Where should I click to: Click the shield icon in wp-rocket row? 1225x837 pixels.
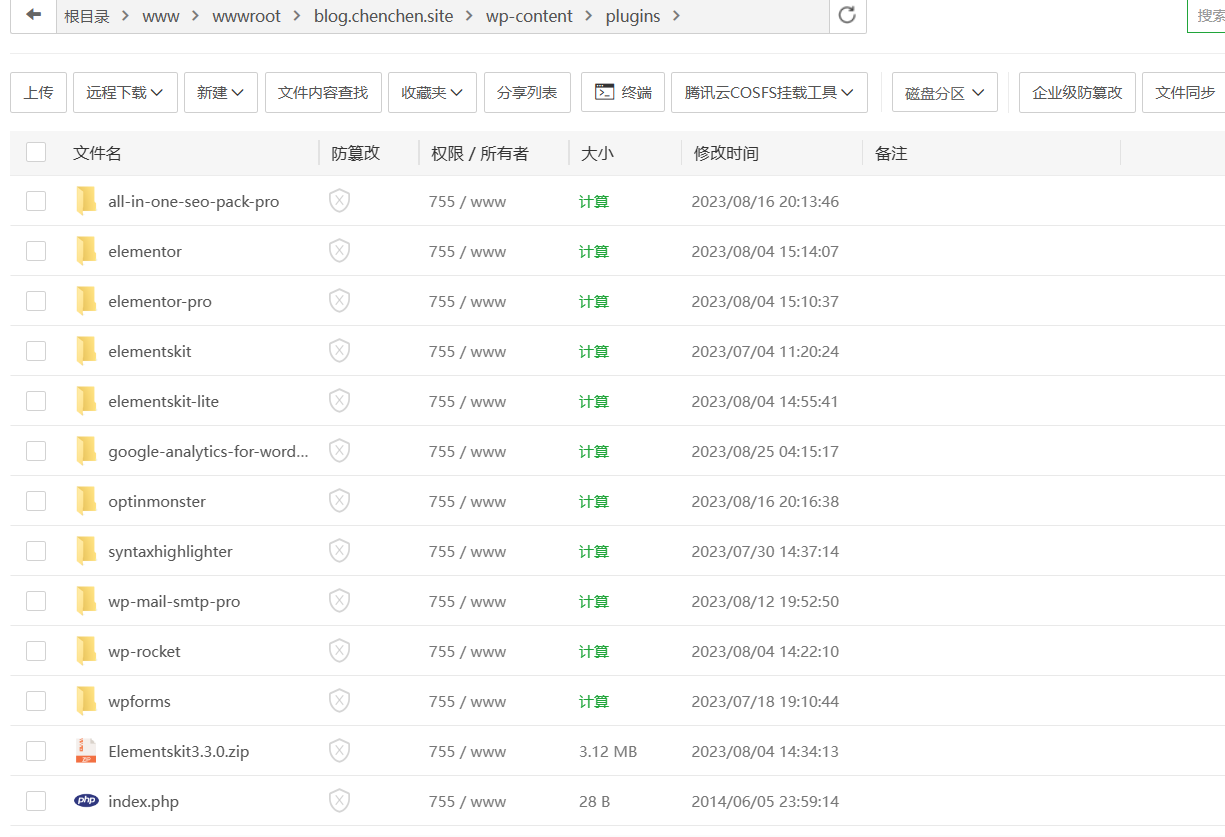pos(339,651)
